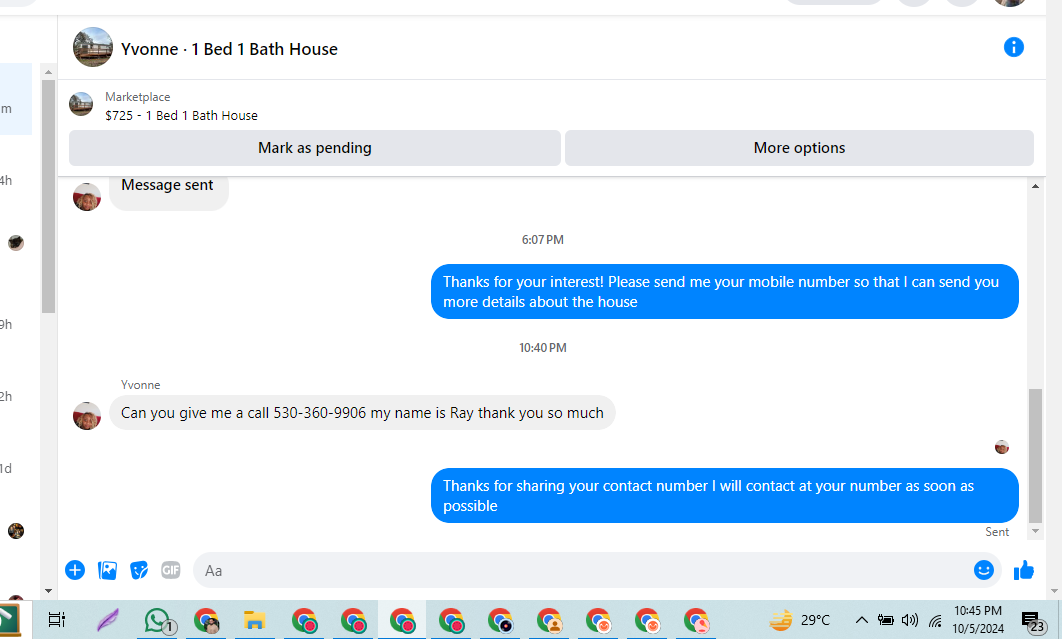
Task: Open File Explorer from the taskbar
Action: coord(255,620)
